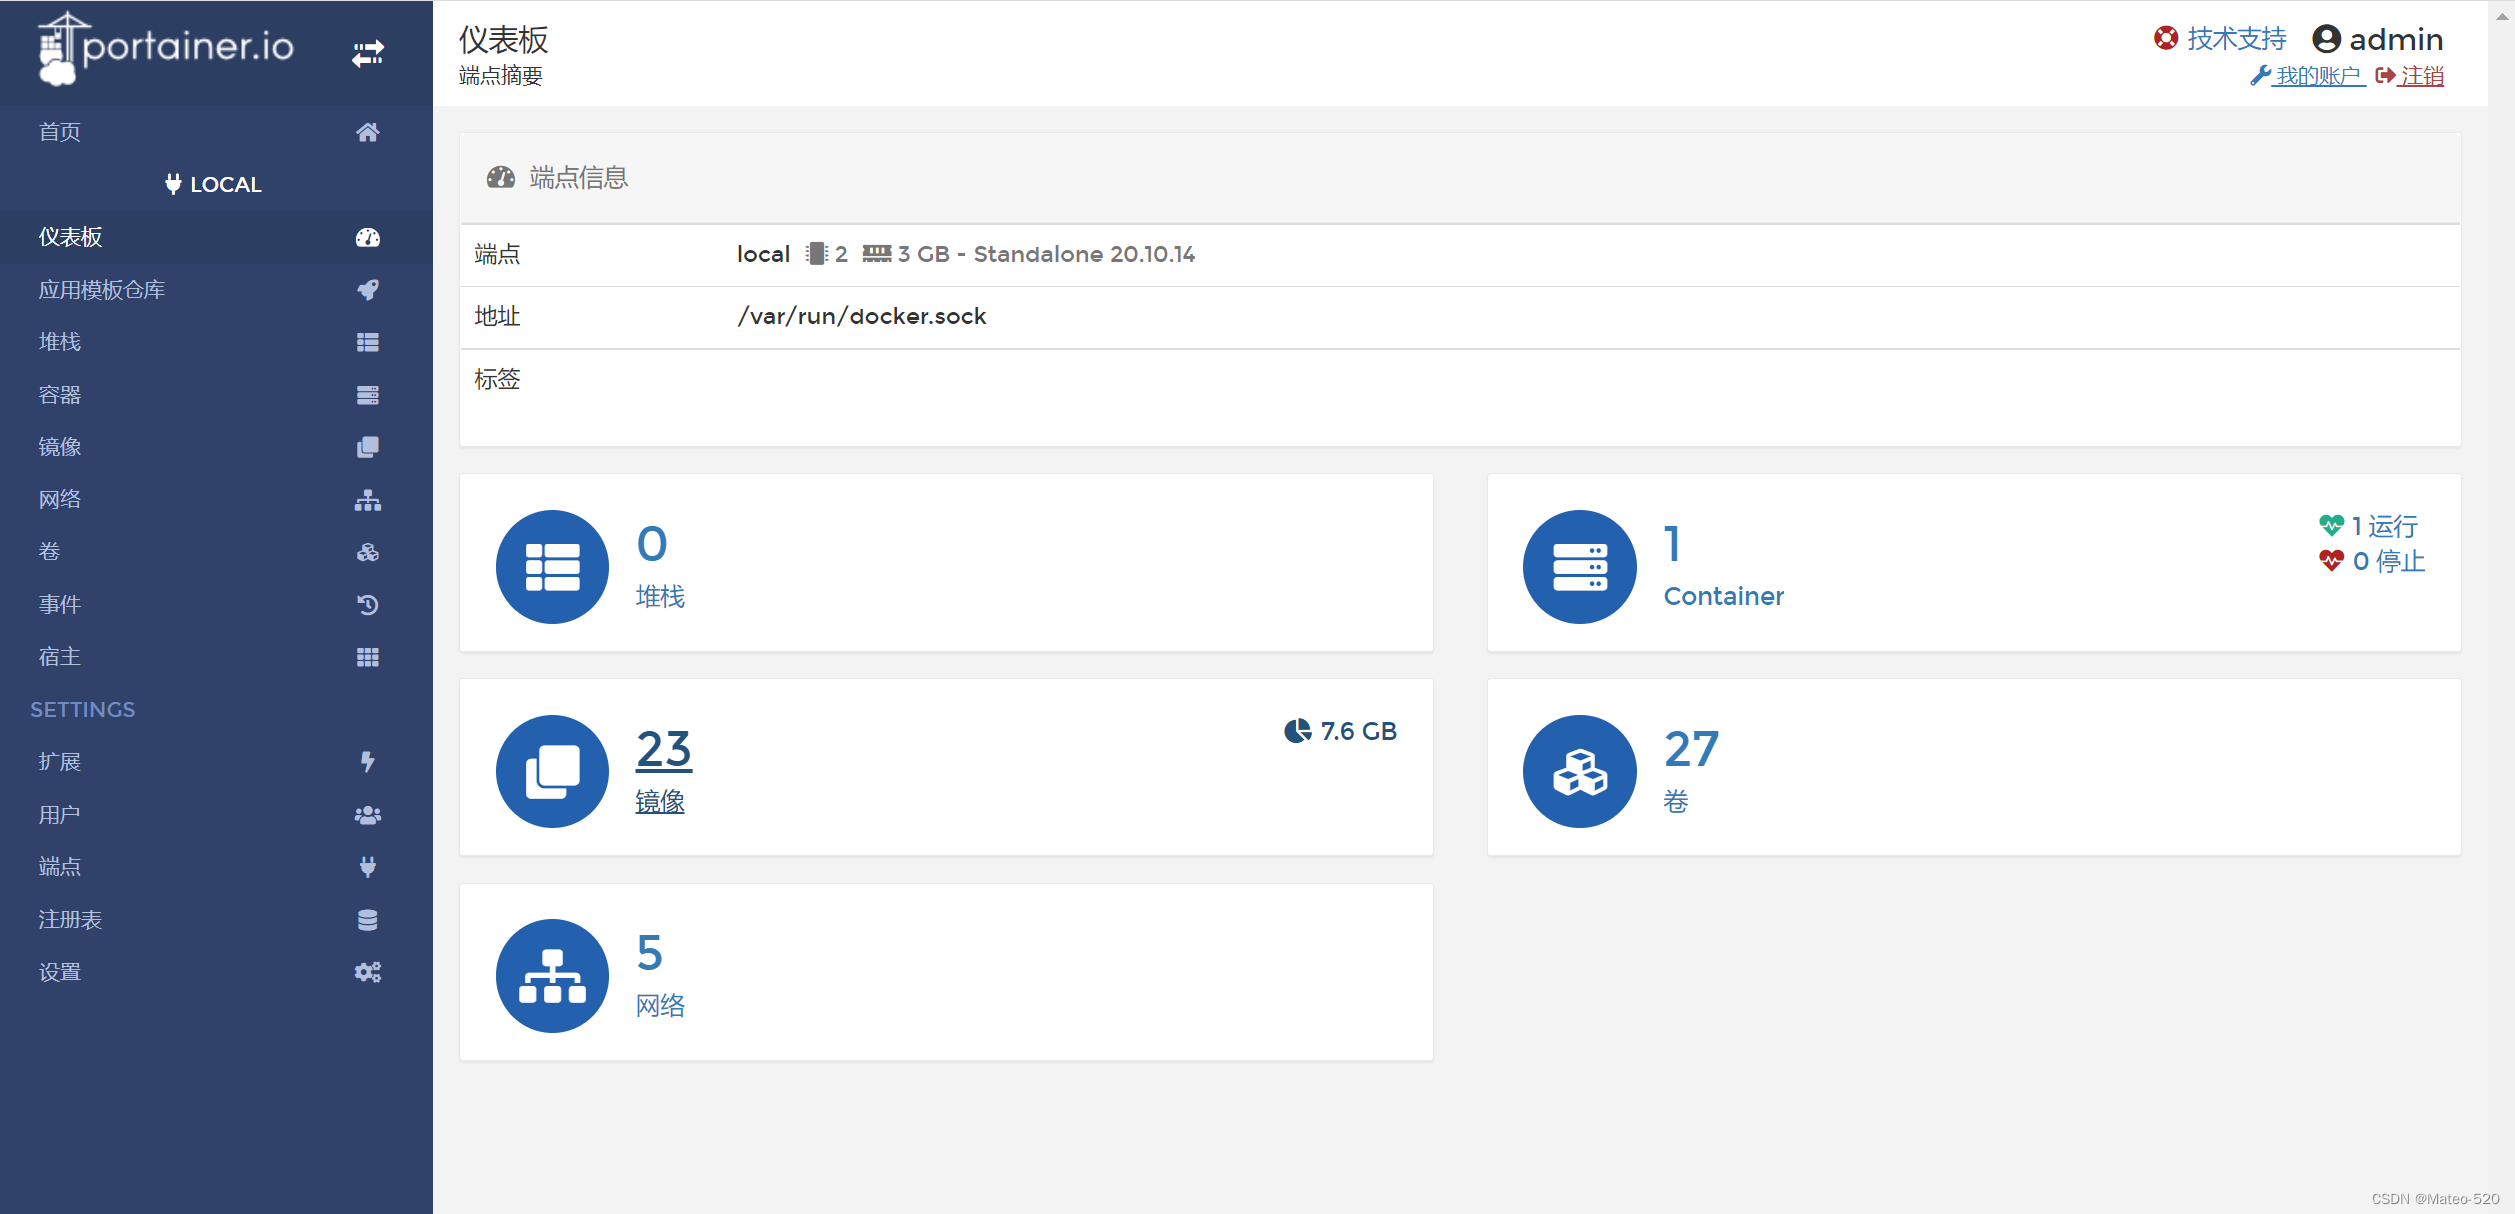The image size is (2515, 1214).
Task: Click the volumes cubes icon in sidebar
Action: 368,552
